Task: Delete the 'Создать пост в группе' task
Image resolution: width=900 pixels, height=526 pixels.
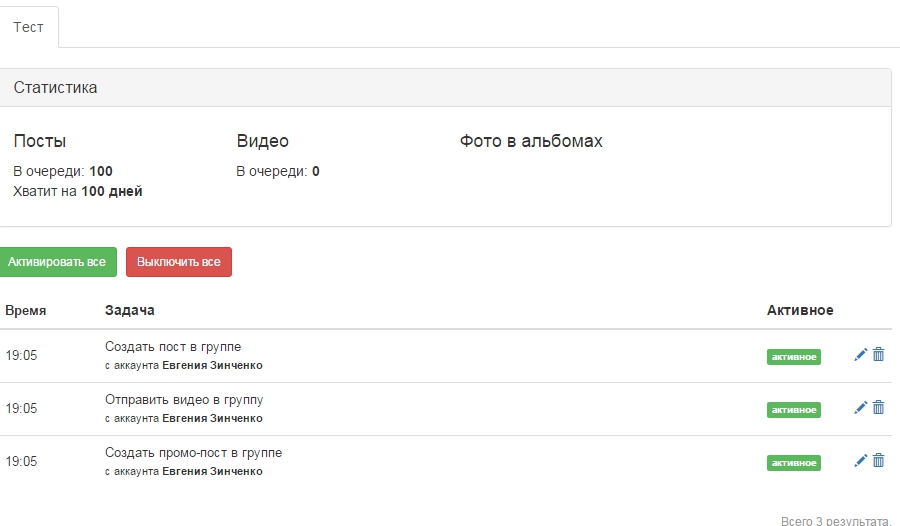Action: pos(879,355)
